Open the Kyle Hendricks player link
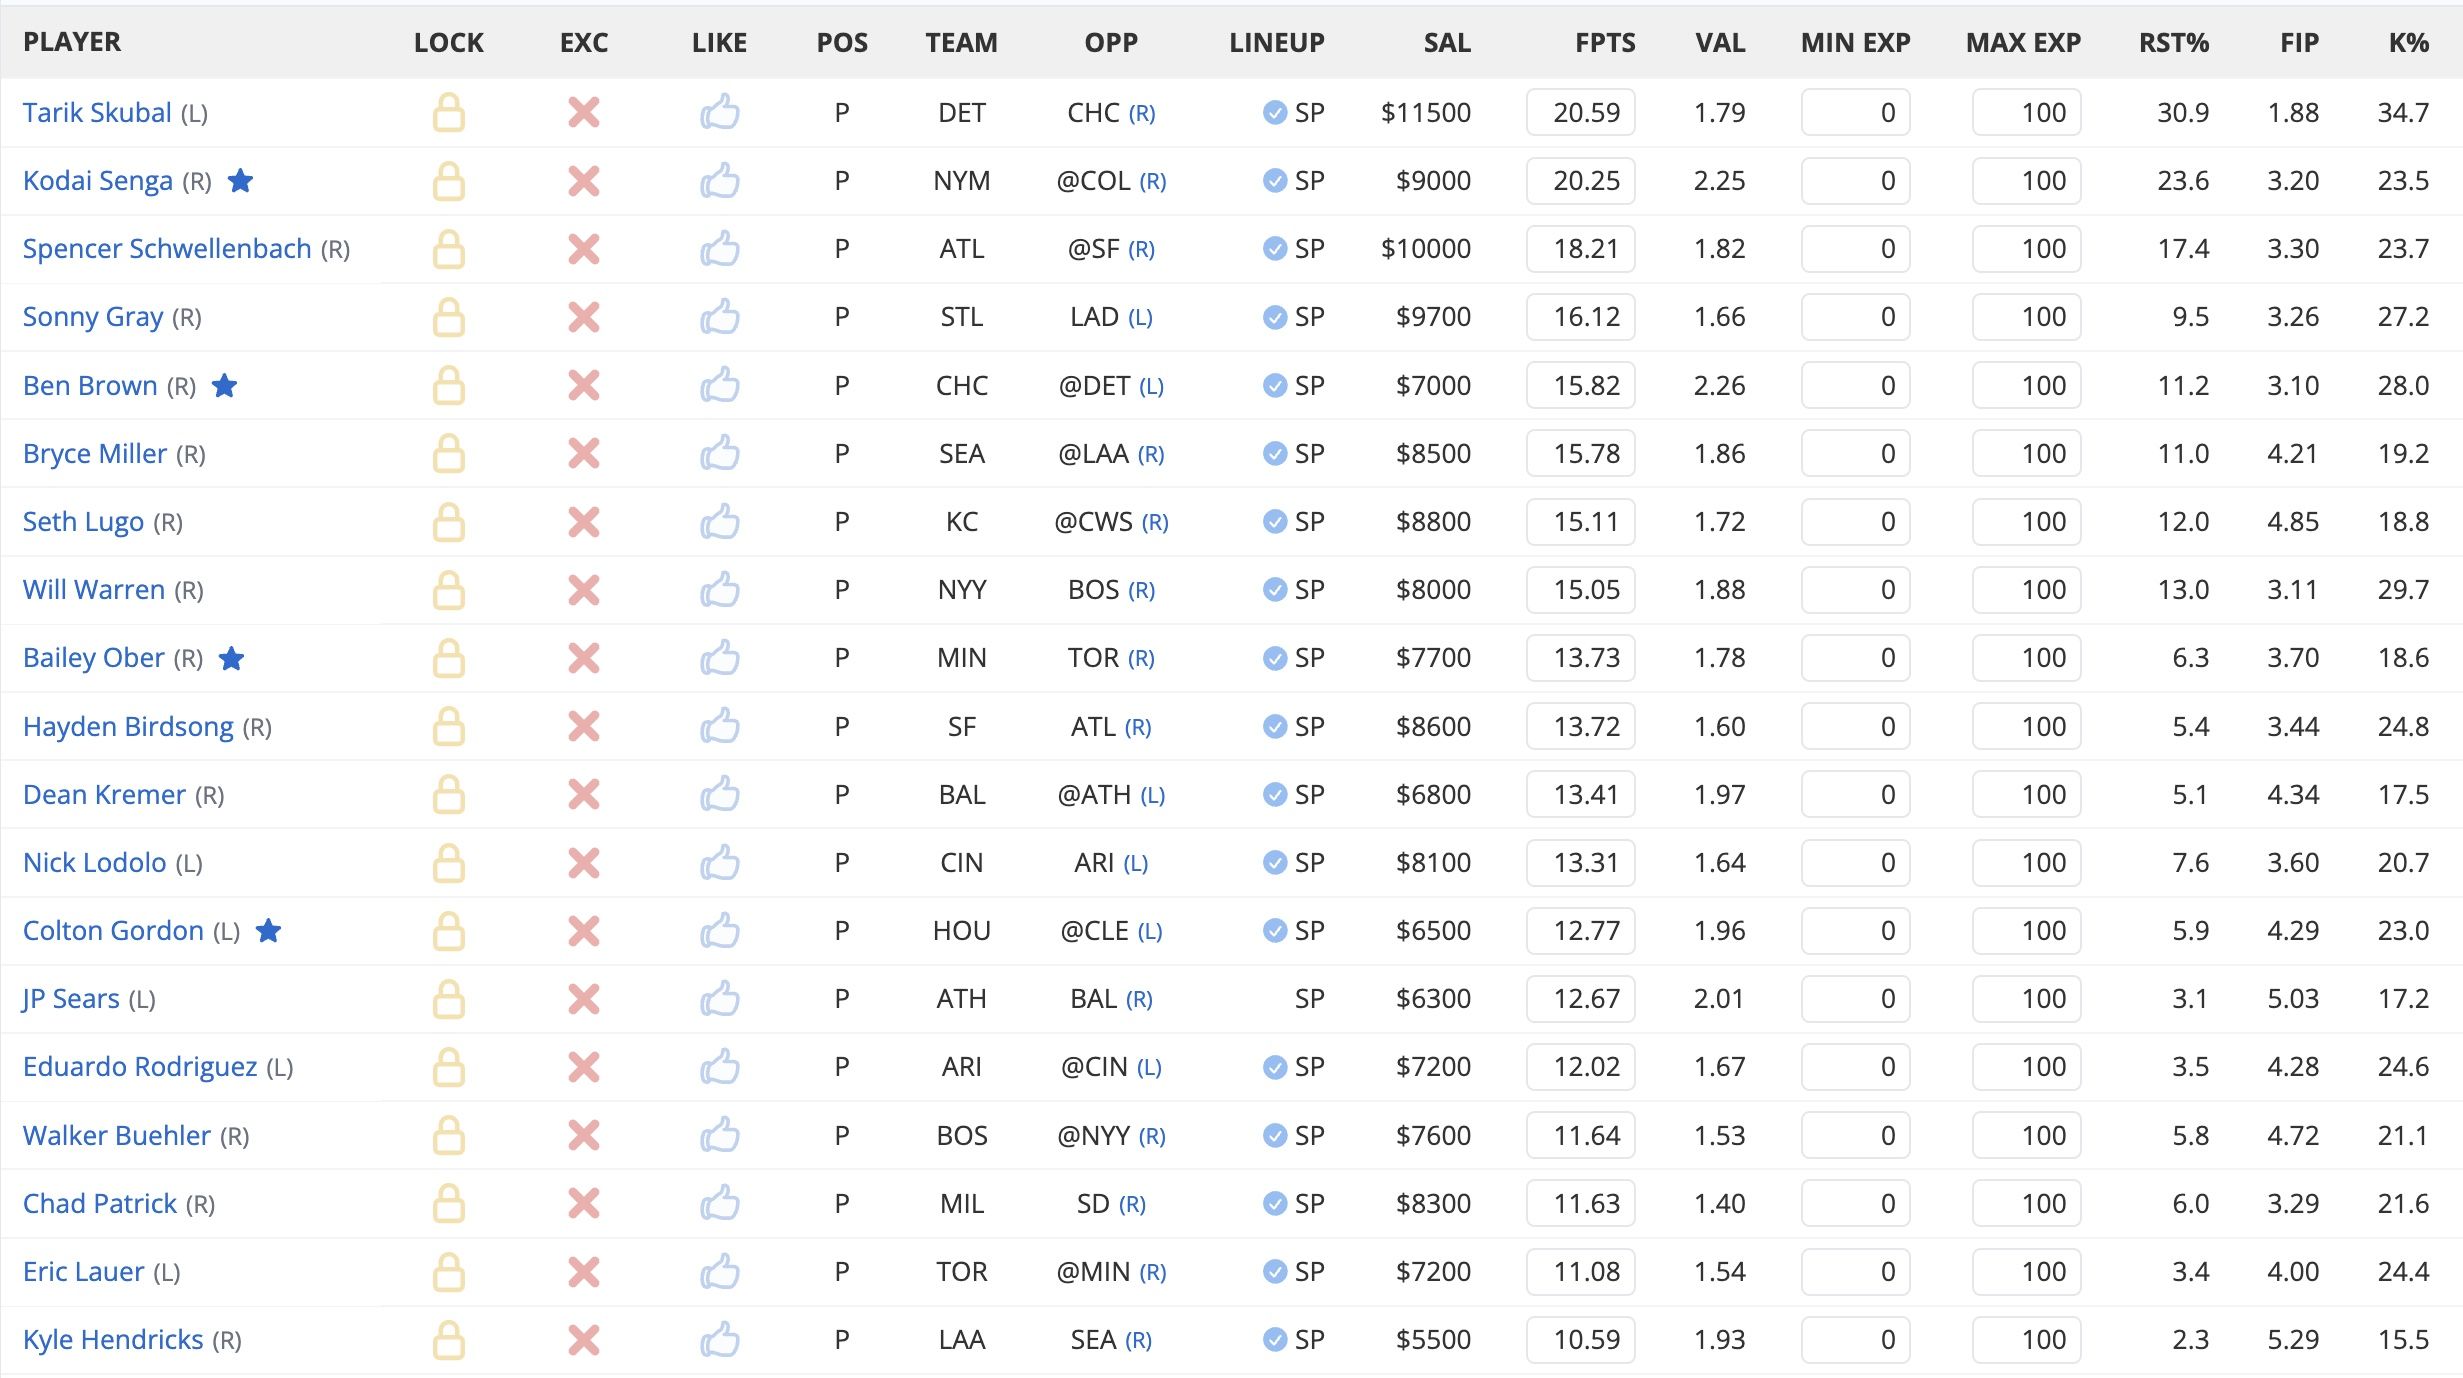Screen dimensions: 2463x1378 113,1339
